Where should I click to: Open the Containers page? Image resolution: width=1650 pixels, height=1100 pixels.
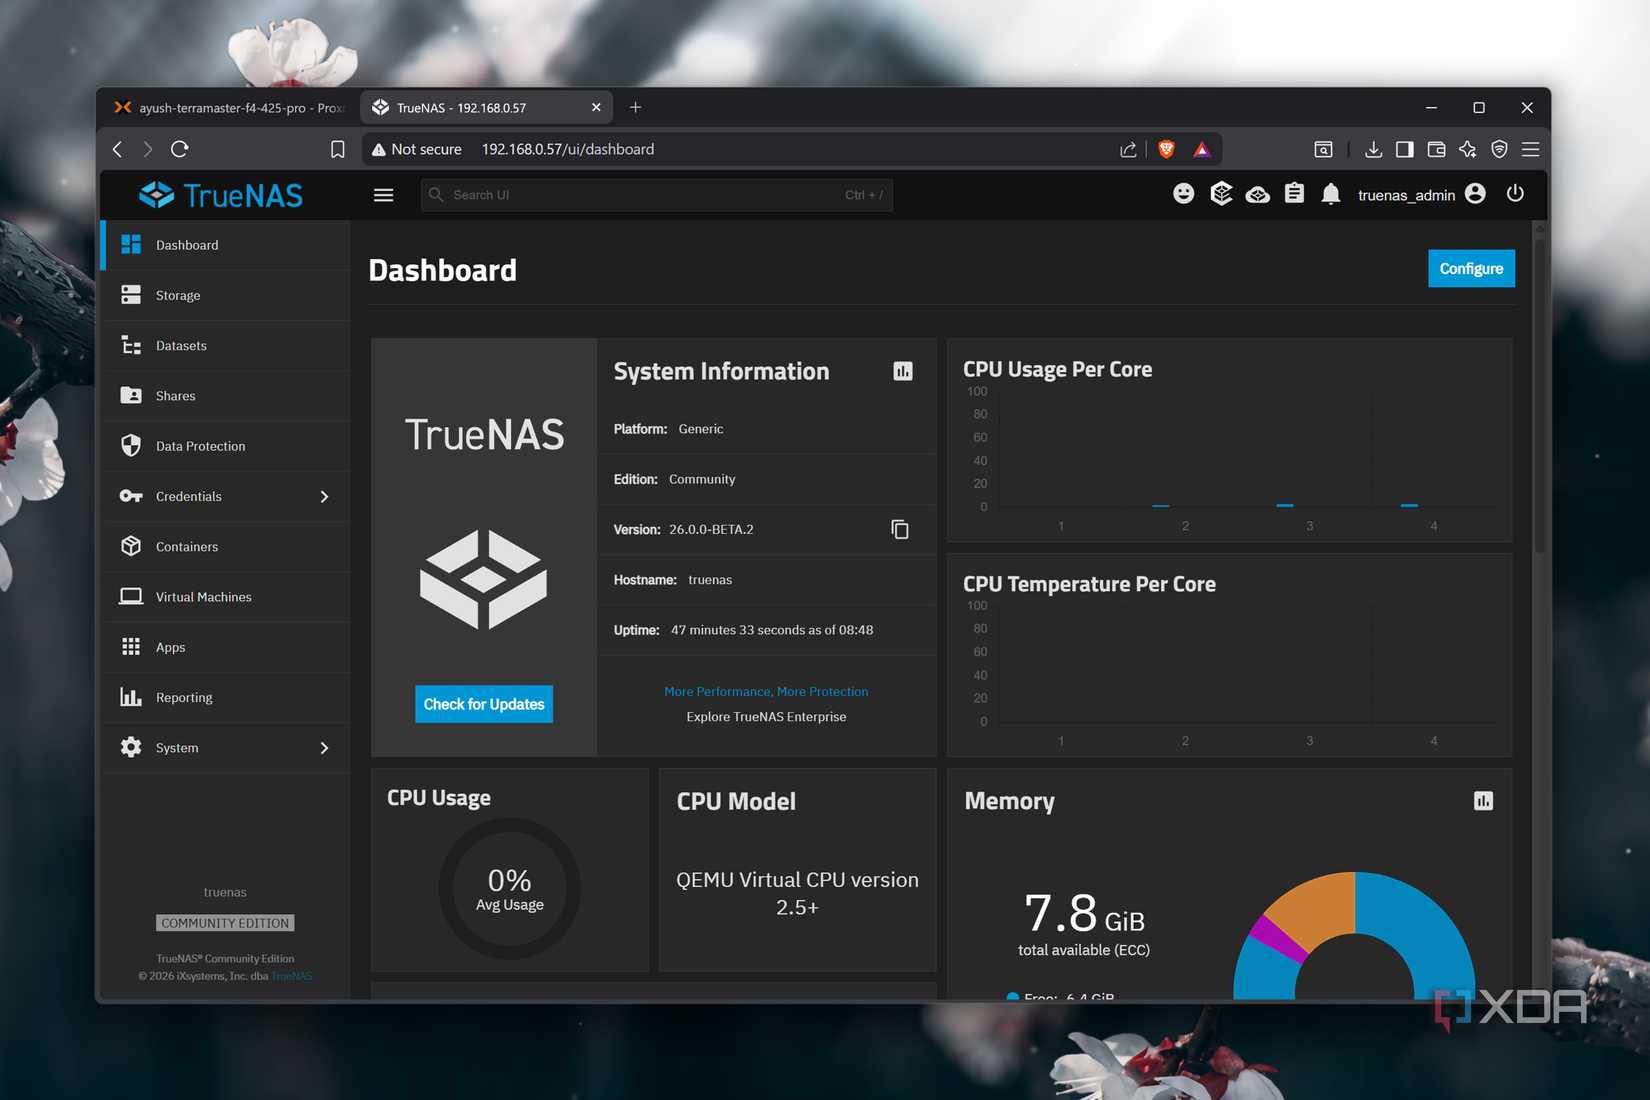pos(226,547)
